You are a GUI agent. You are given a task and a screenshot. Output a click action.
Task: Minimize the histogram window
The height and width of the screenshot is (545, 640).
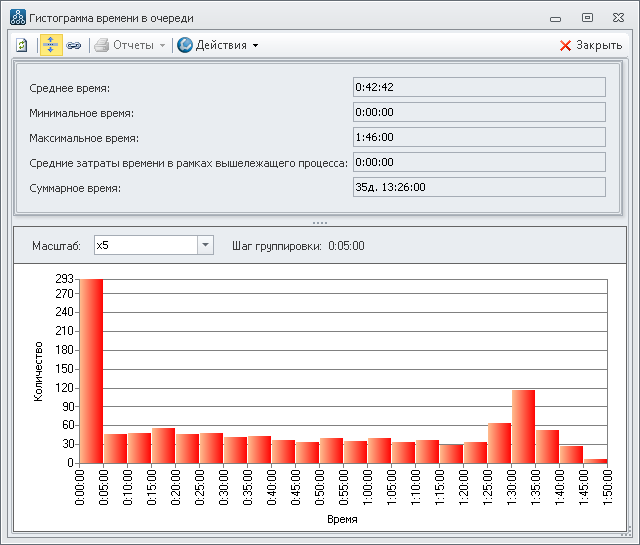(x=555, y=17)
